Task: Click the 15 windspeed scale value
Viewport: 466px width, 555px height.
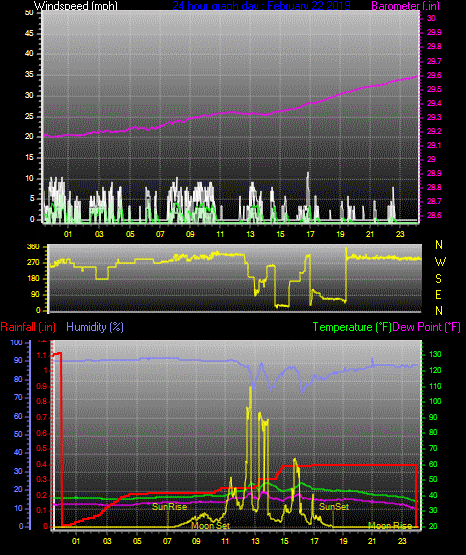Action: tap(29, 158)
